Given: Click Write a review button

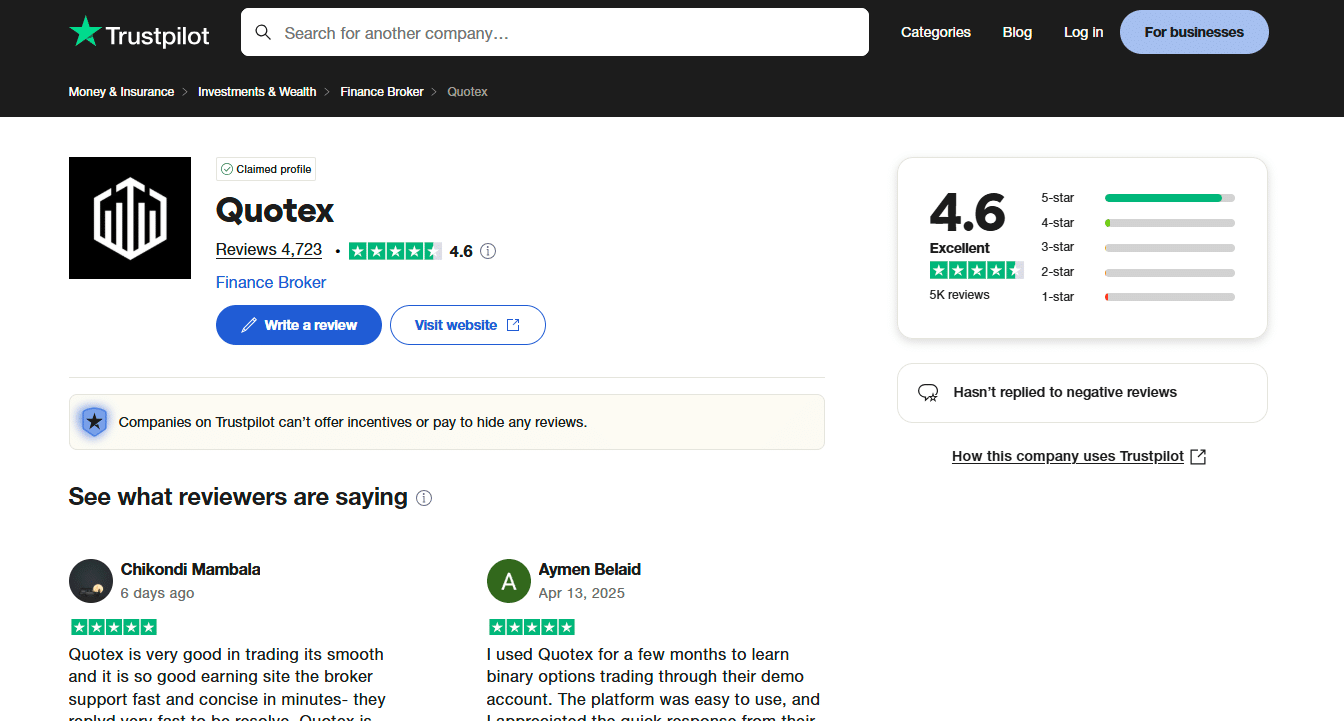Looking at the screenshot, I should point(299,325).
